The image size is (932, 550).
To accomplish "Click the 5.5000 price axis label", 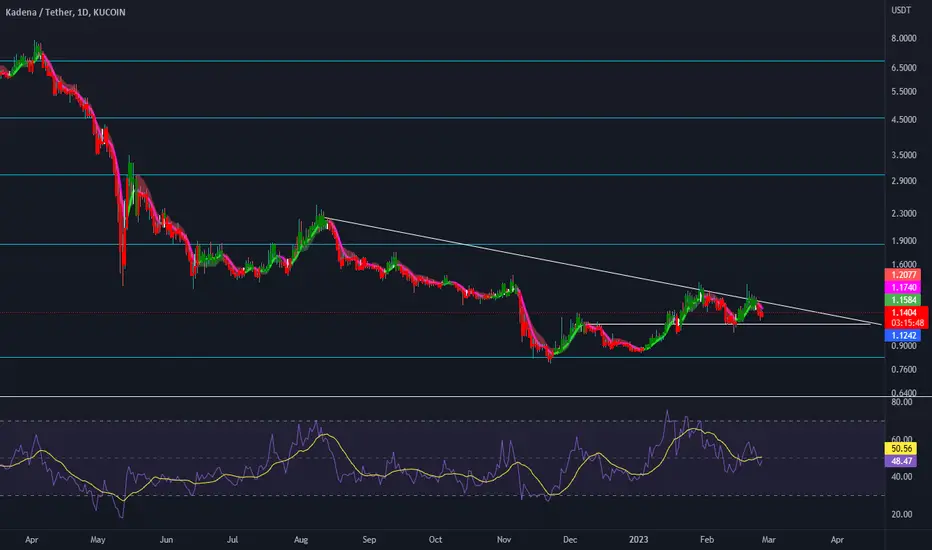I will (903, 92).
